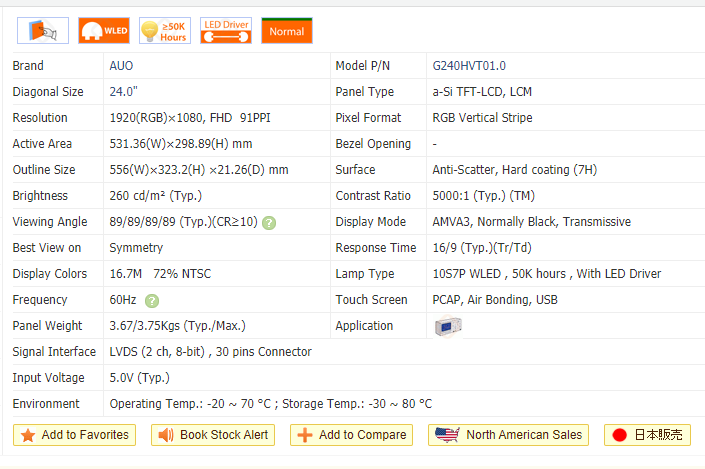Click the ≥50K Hours lifetime badge
Viewport: 705px width, 469px height.
(165, 31)
